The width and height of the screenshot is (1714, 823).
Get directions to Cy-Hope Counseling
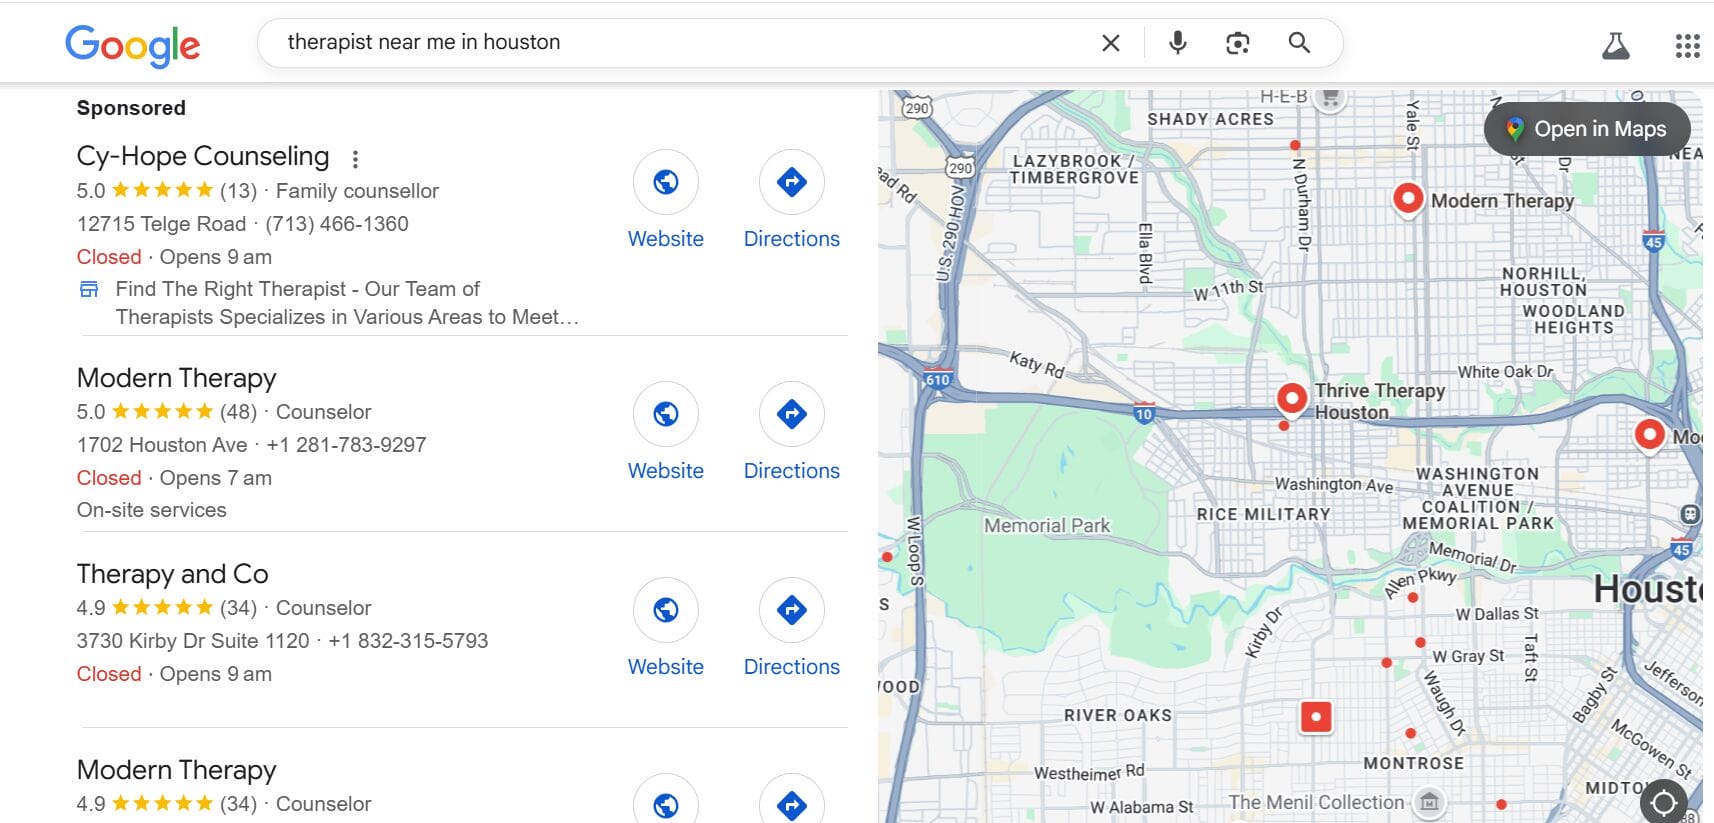point(791,182)
